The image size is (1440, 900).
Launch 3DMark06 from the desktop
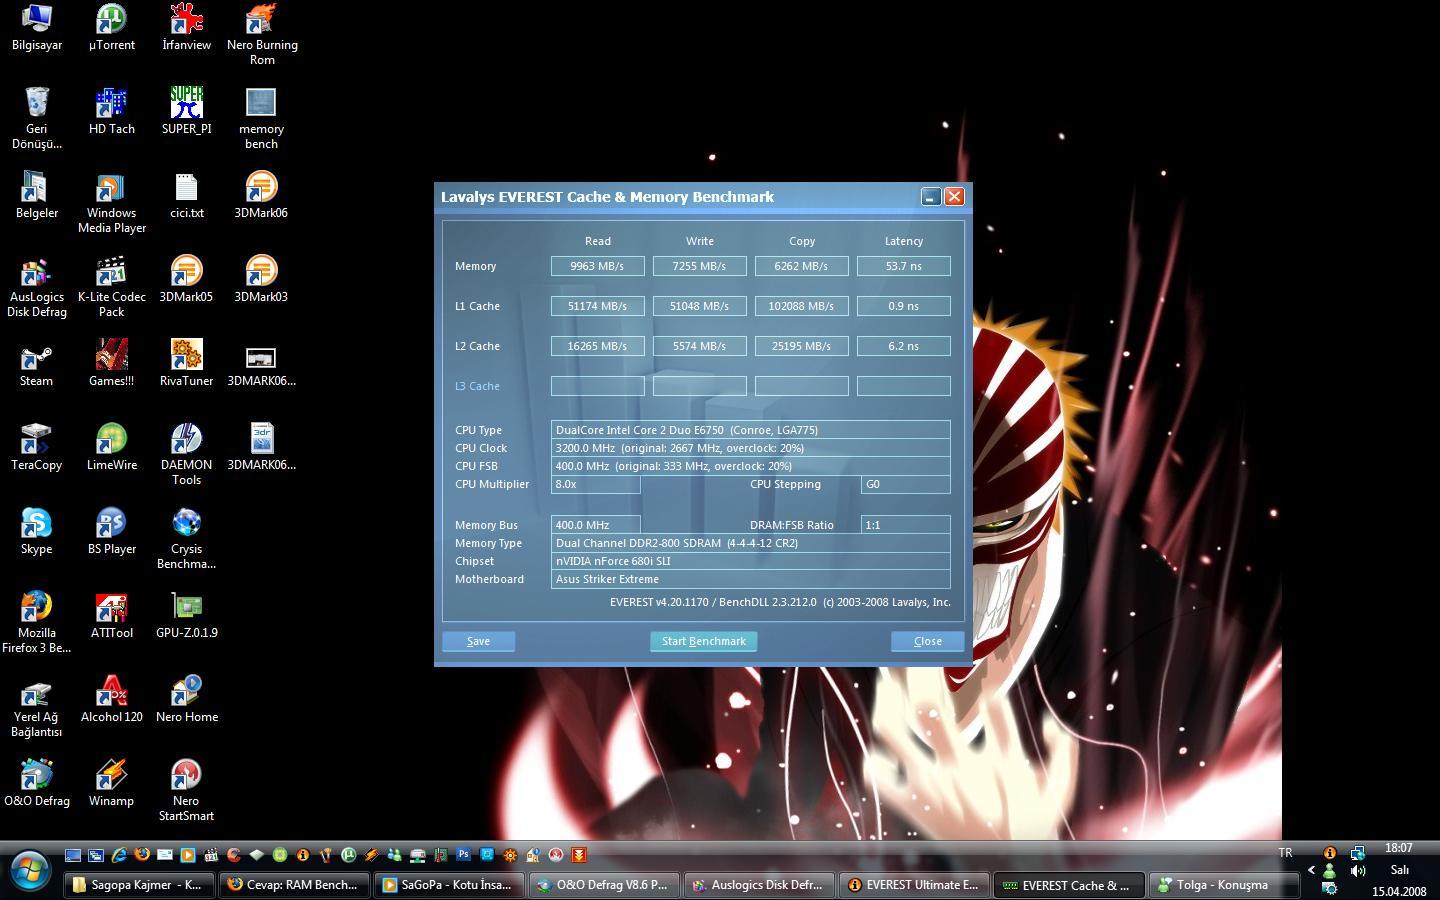click(261, 195)
